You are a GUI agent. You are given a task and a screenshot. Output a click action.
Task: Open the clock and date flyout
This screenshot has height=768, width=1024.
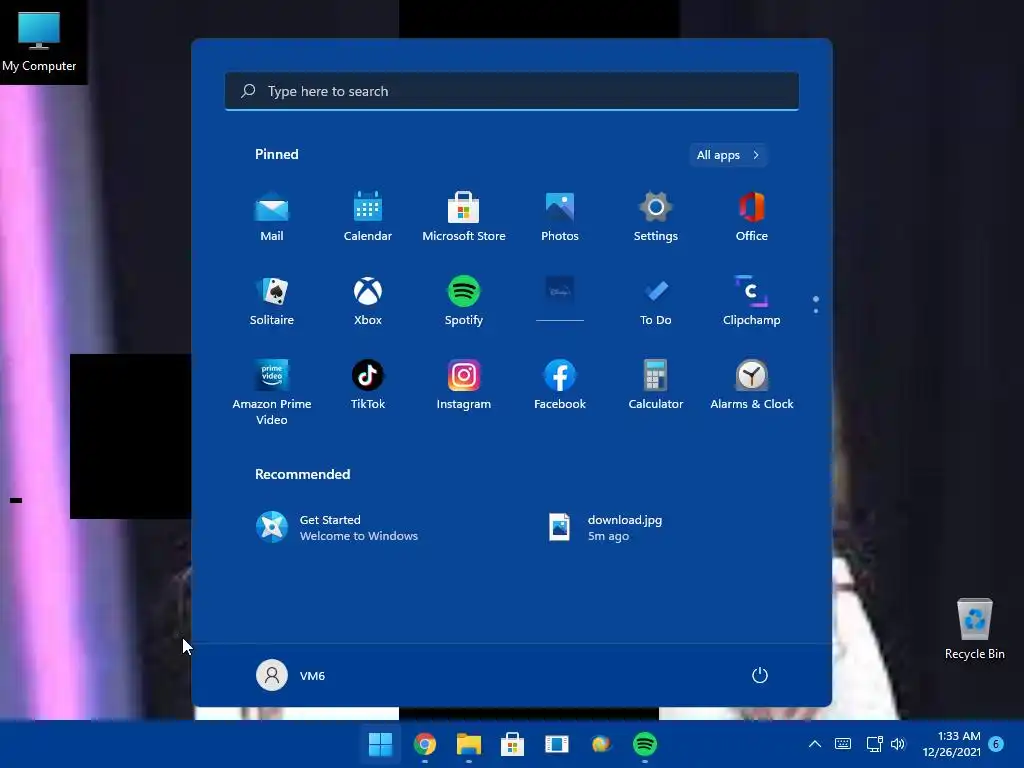pos(951,744)
